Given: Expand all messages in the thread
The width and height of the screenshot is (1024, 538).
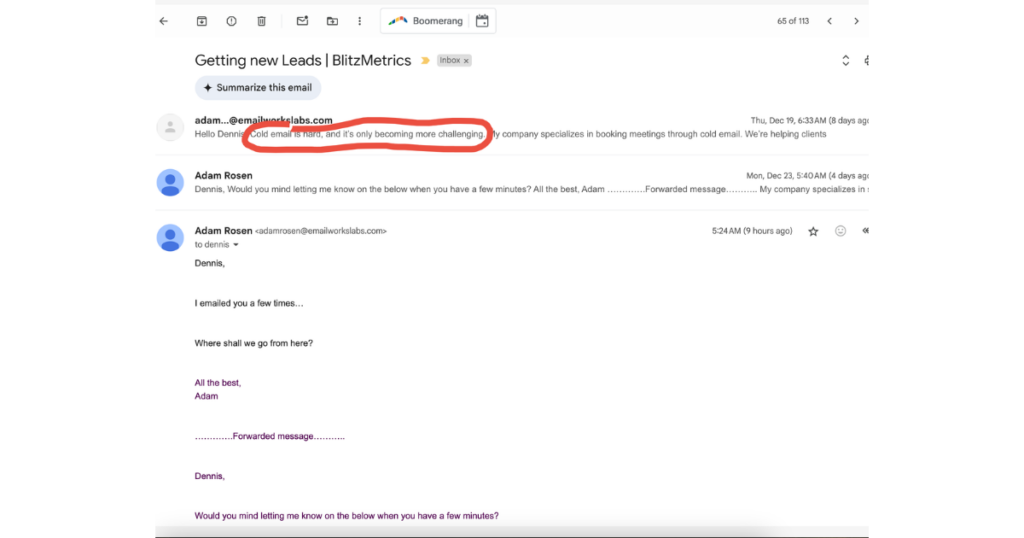Looking at the screenshot, I should [845, 61].
